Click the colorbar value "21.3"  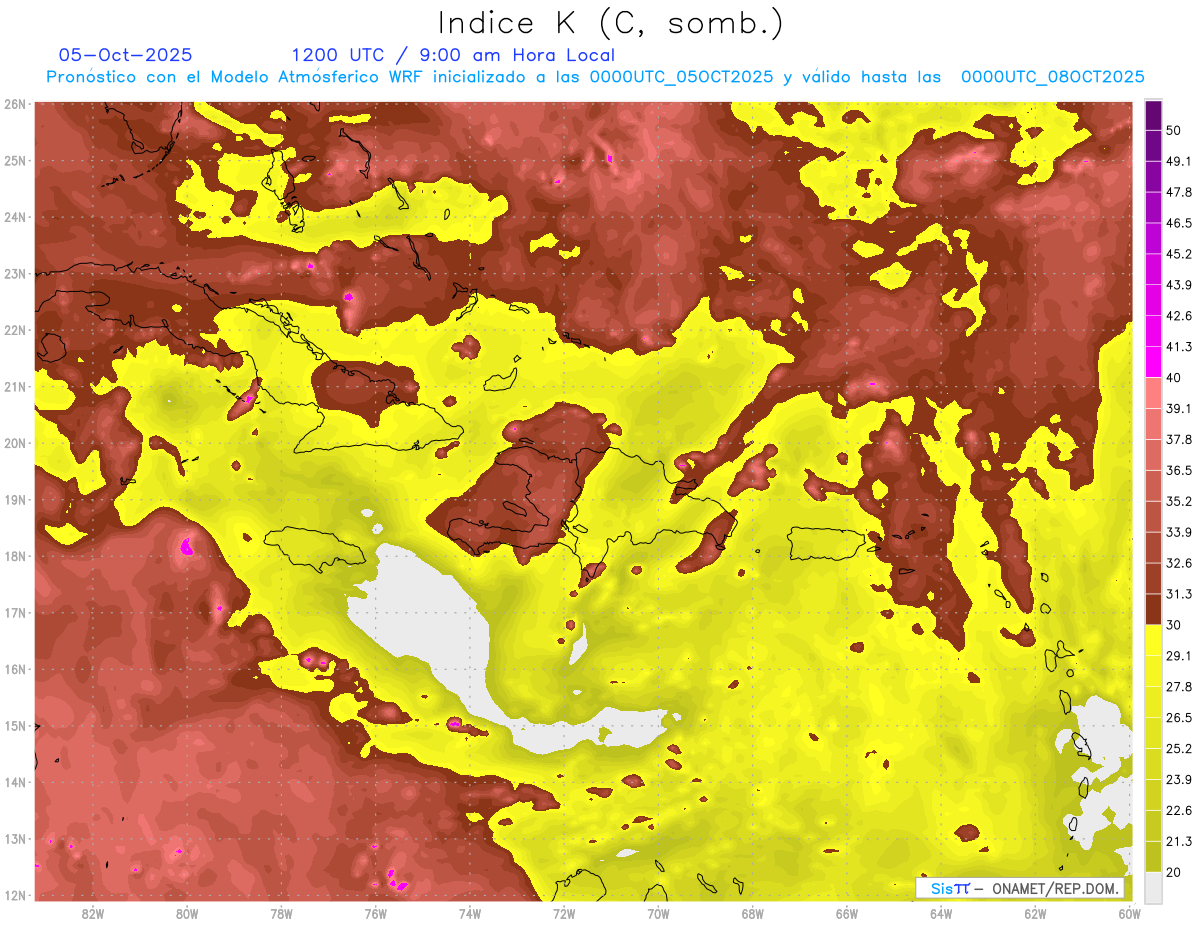click(x=1178, y=842)
